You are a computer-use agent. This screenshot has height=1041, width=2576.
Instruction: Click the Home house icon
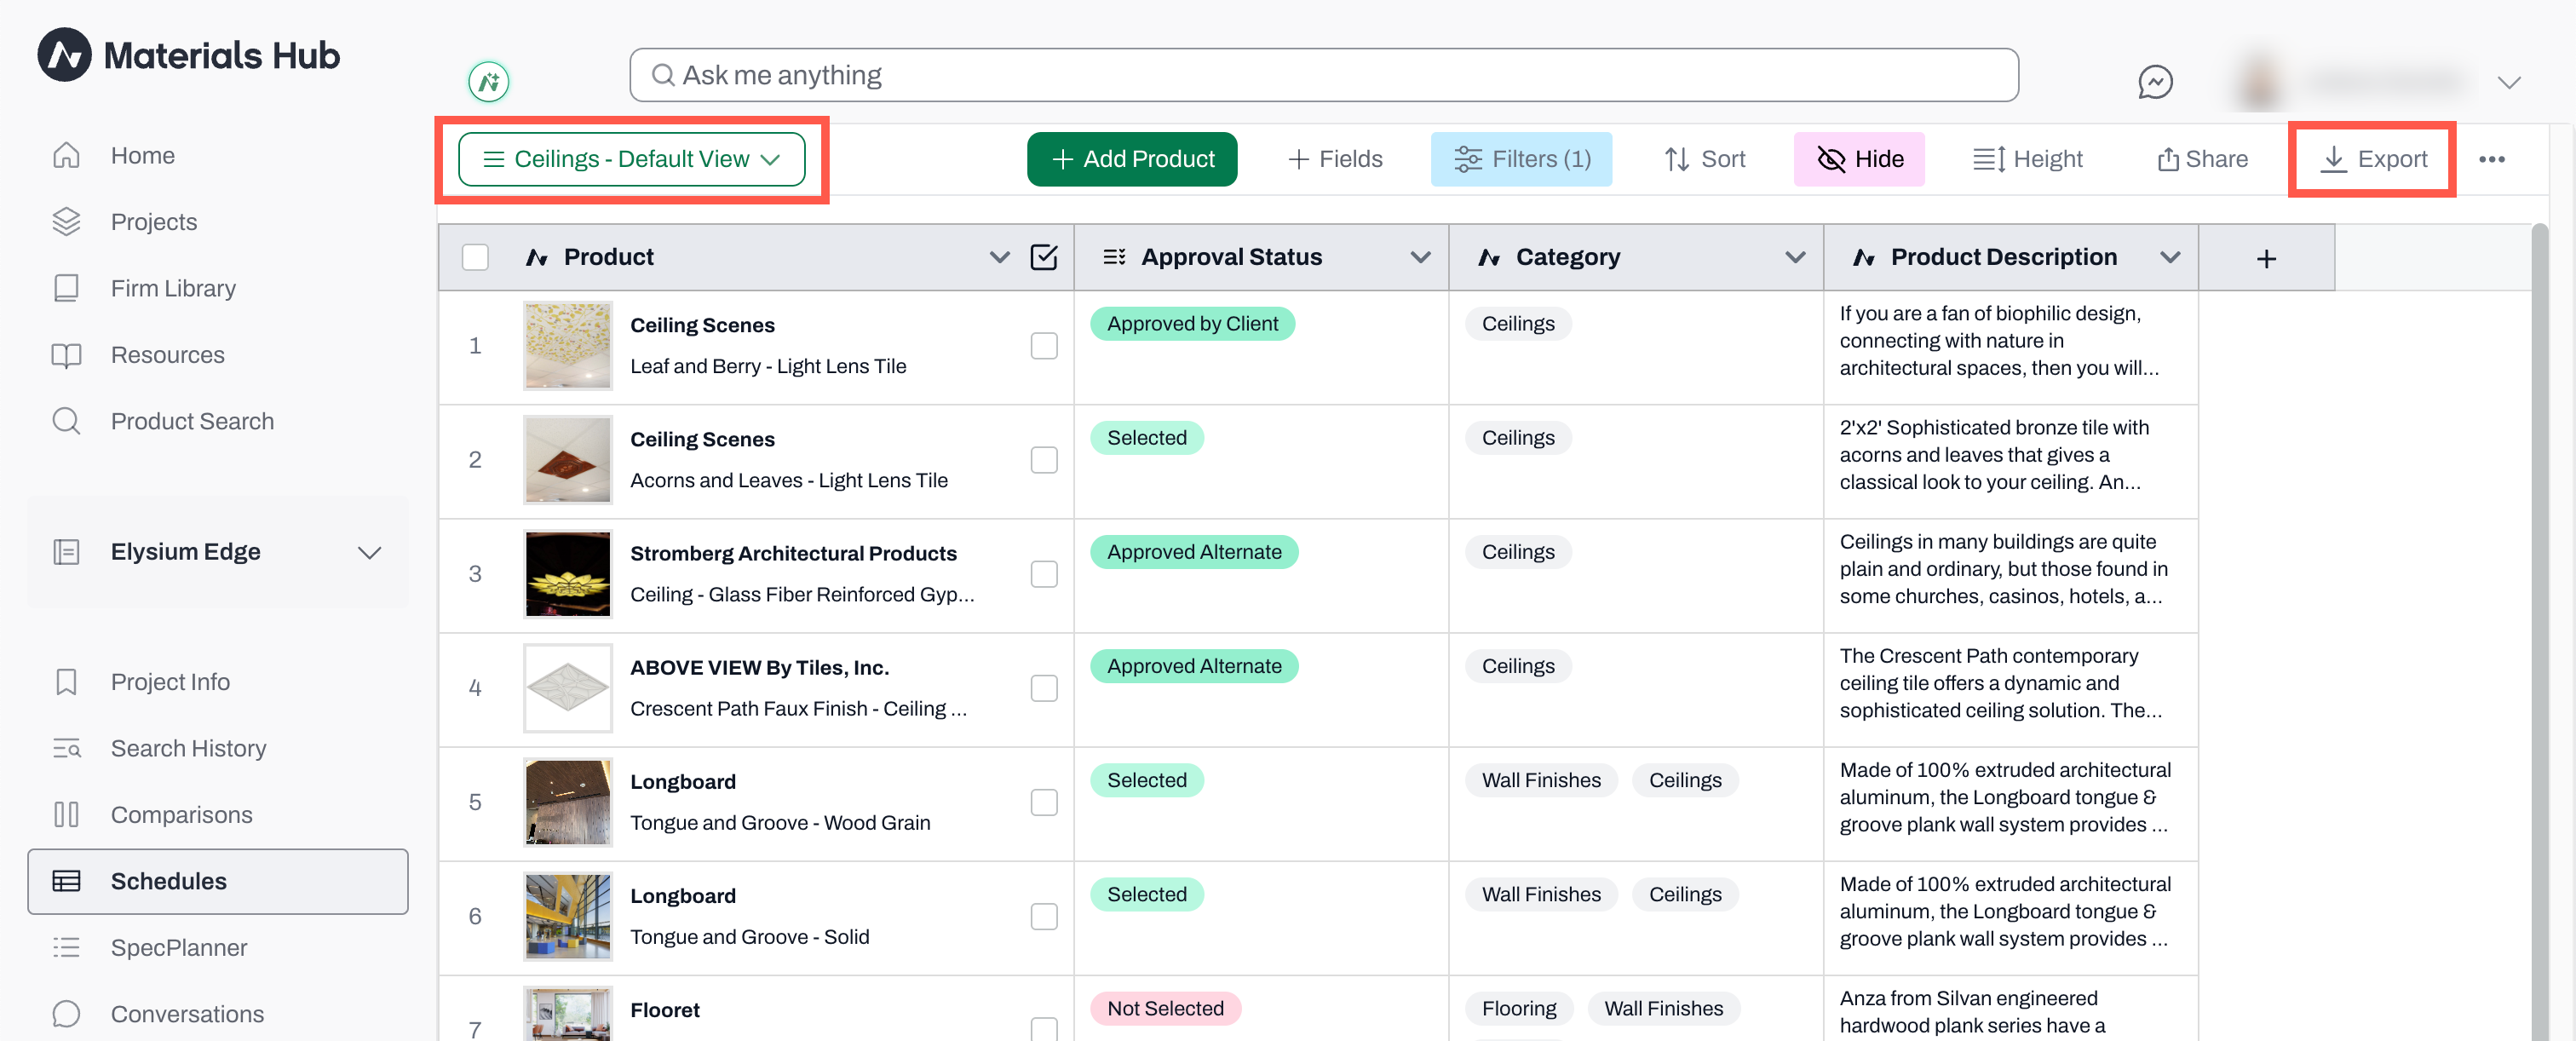[x=66, y=155]
